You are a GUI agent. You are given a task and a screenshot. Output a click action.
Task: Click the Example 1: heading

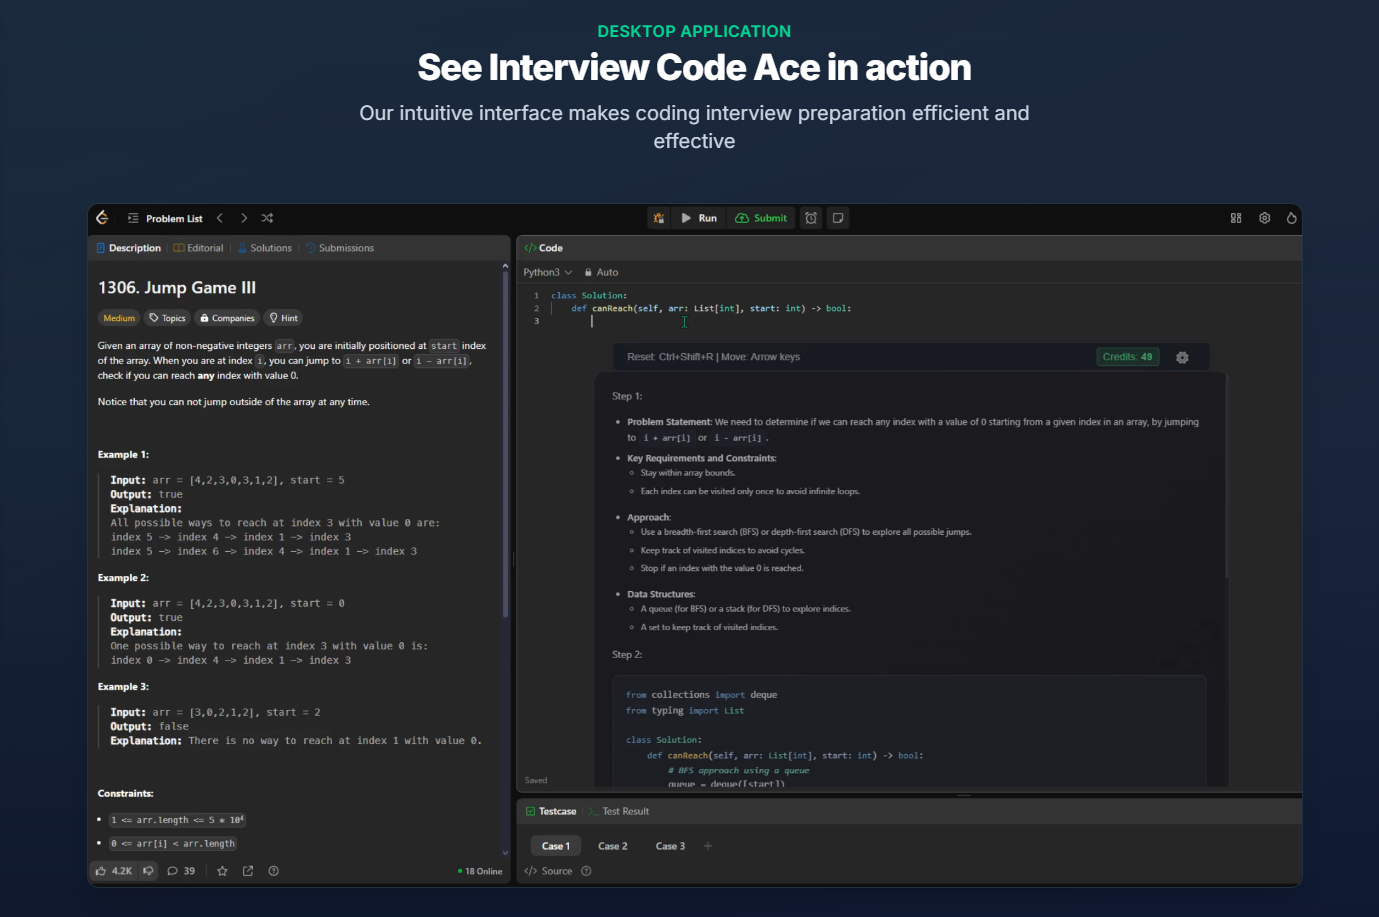[123, 455]
